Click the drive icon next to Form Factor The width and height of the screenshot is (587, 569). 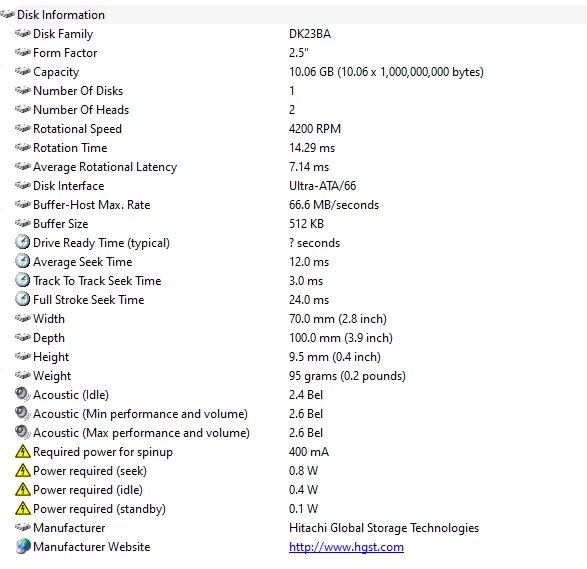pos(22,52)
